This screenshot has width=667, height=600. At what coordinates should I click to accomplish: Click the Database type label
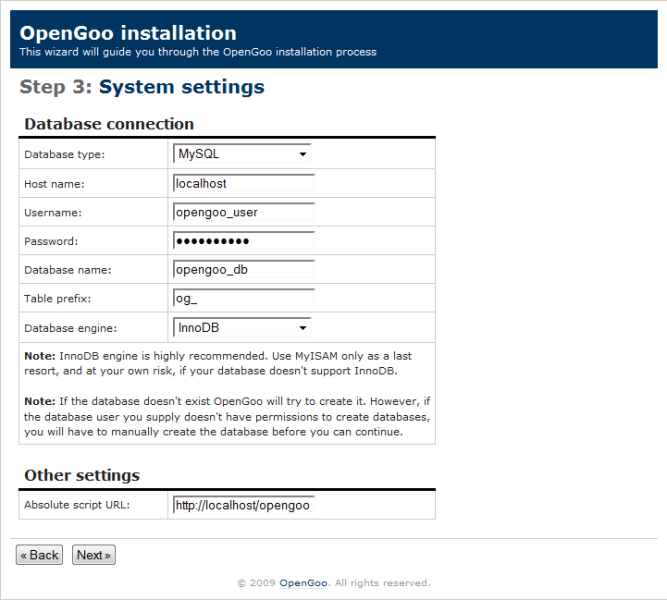(64, 154)
